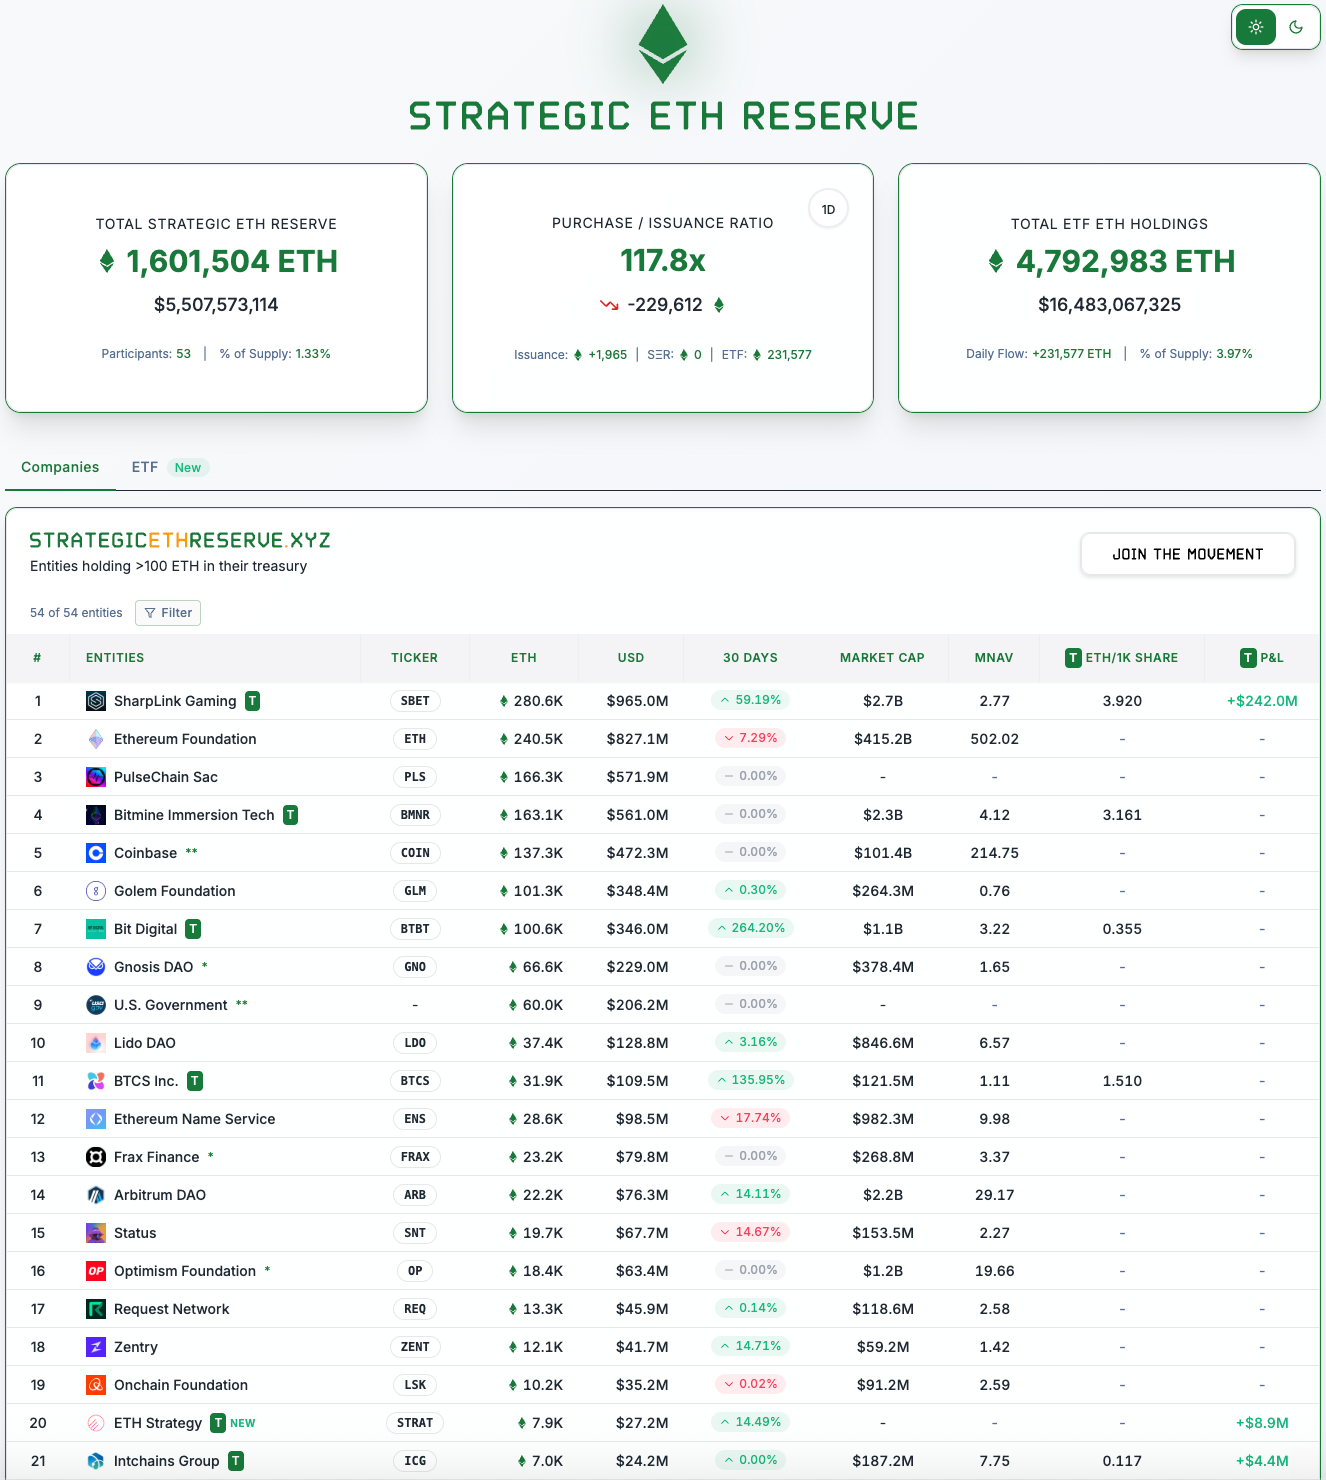
Task: Click the STRAT ticker pill
Action: 415,1423
